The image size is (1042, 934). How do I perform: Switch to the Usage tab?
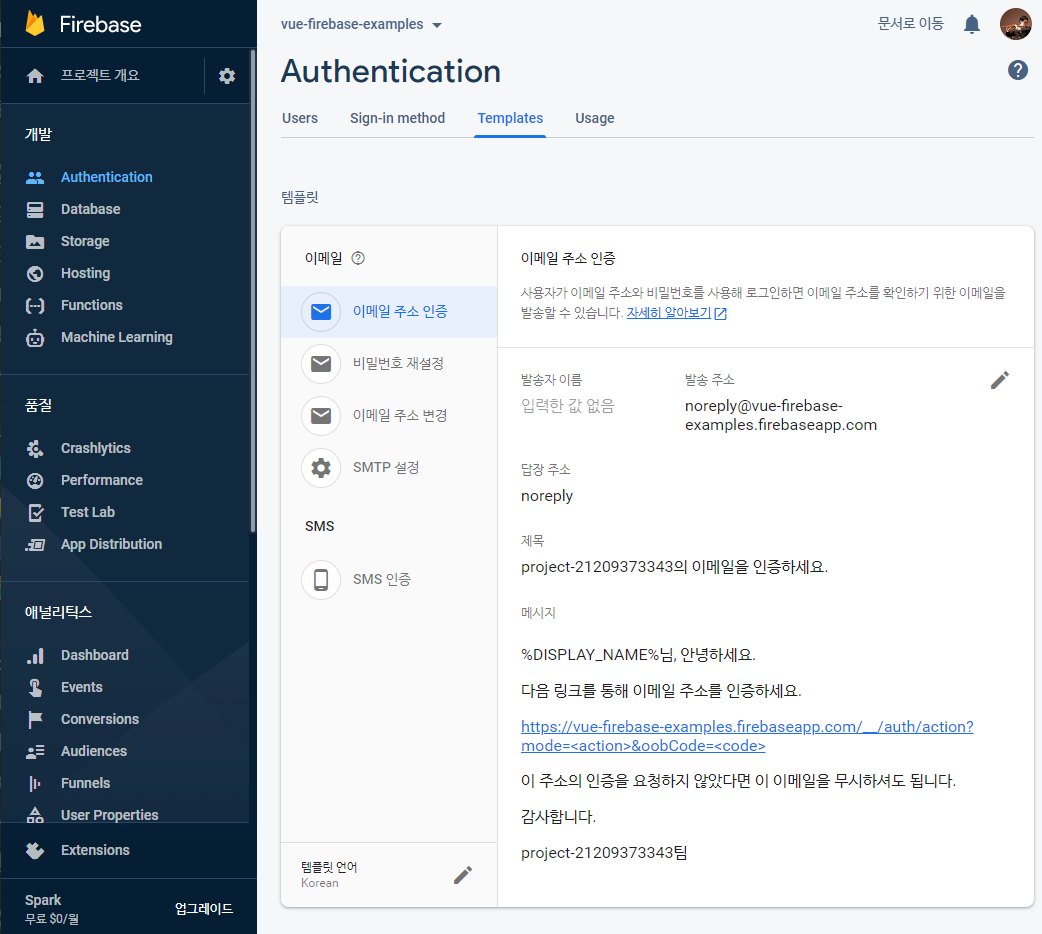click(595, 118)
